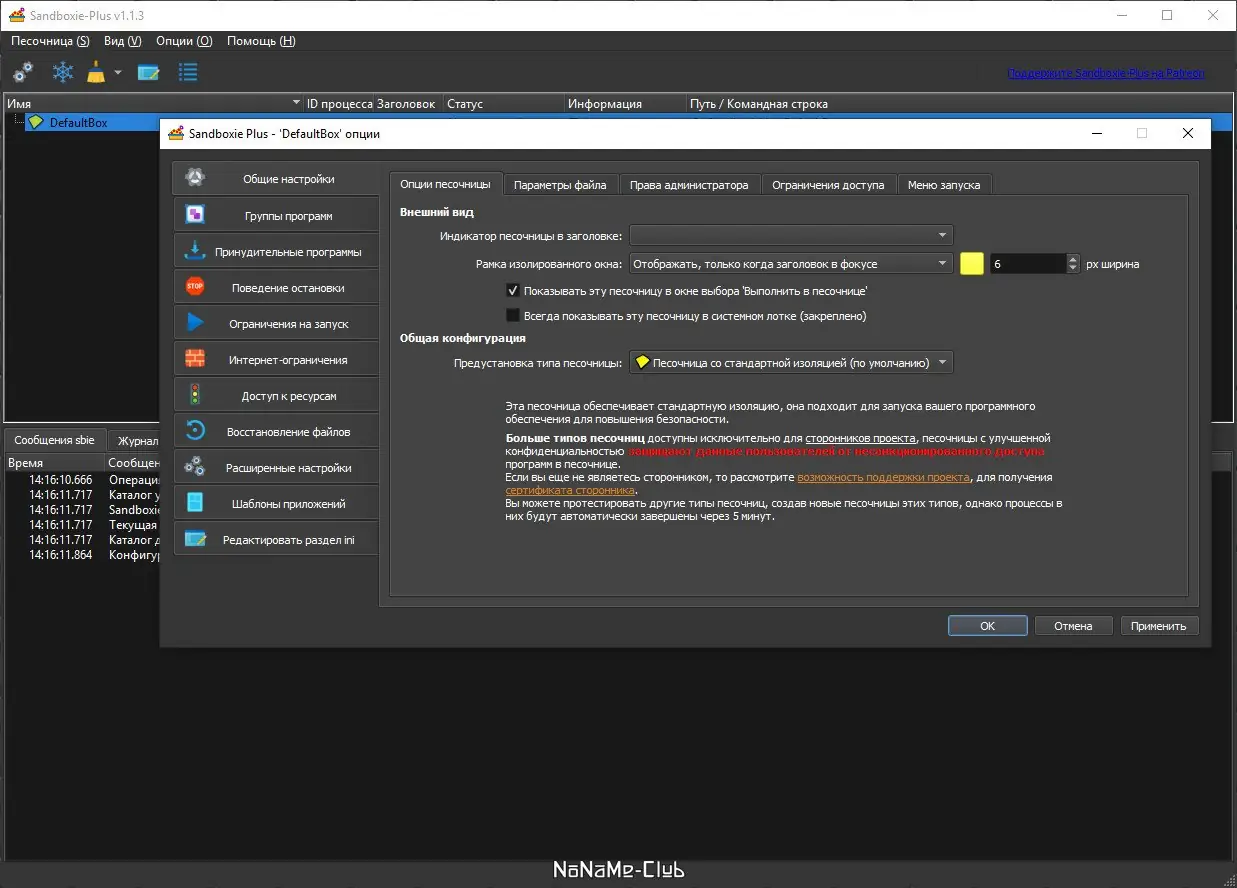Select the Журнал tab in bottom panel

(135, 441)
